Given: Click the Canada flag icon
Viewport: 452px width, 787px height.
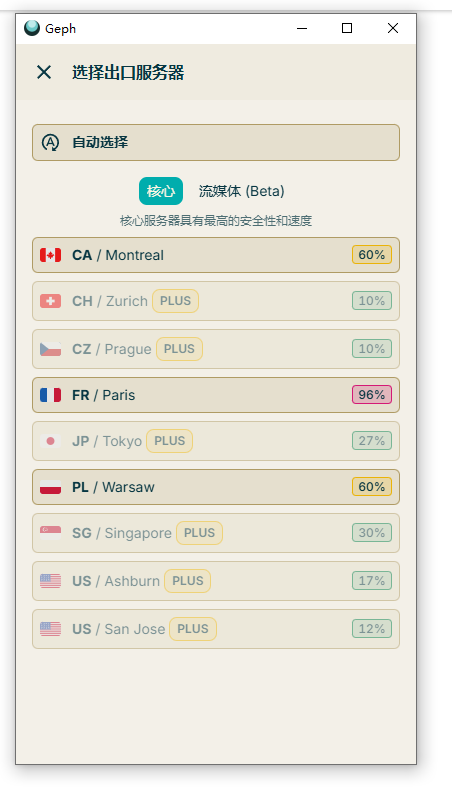Looking at the screenshot, I should coord(51,255).
